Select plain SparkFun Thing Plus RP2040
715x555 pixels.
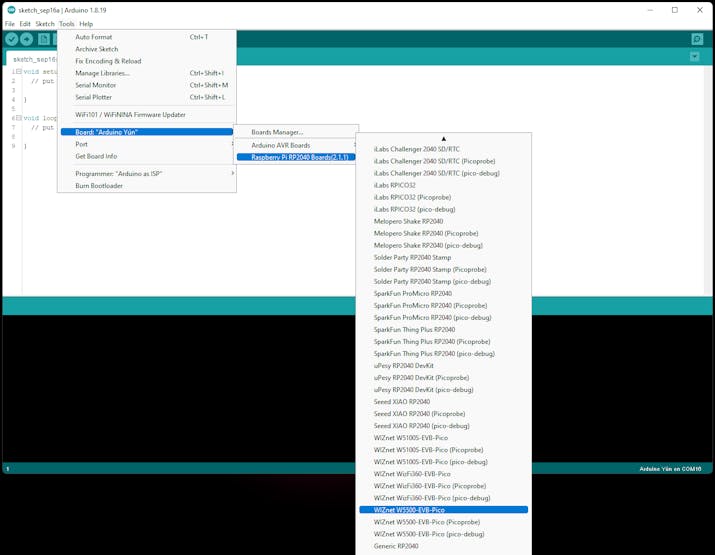(x=443, y=330)
